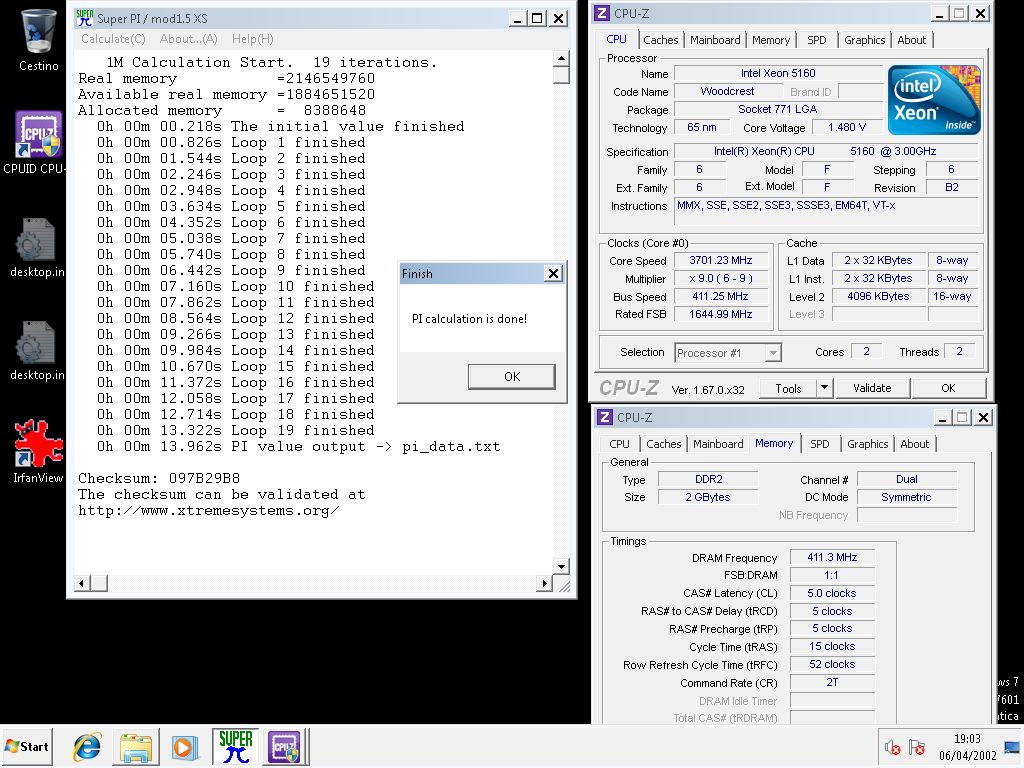Click the Rated FSB value 1644.99 MHz
The height and width of the screenshot is (768, 1024).
(x=720, y=314)
